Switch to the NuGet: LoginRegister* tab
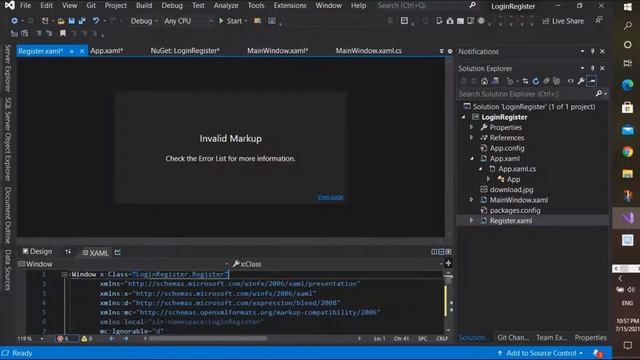The width and height of the screenshot is (640, 360). (185, 51)
